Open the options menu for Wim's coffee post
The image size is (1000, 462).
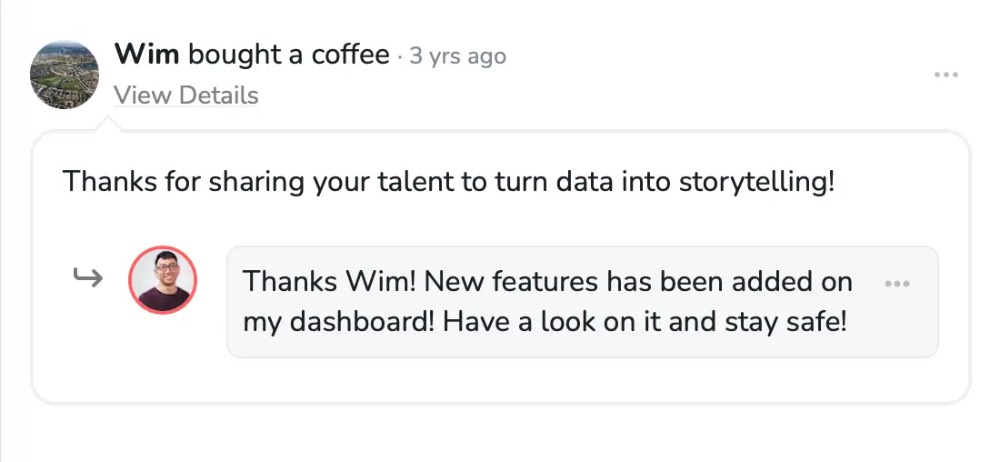(945, 75)
